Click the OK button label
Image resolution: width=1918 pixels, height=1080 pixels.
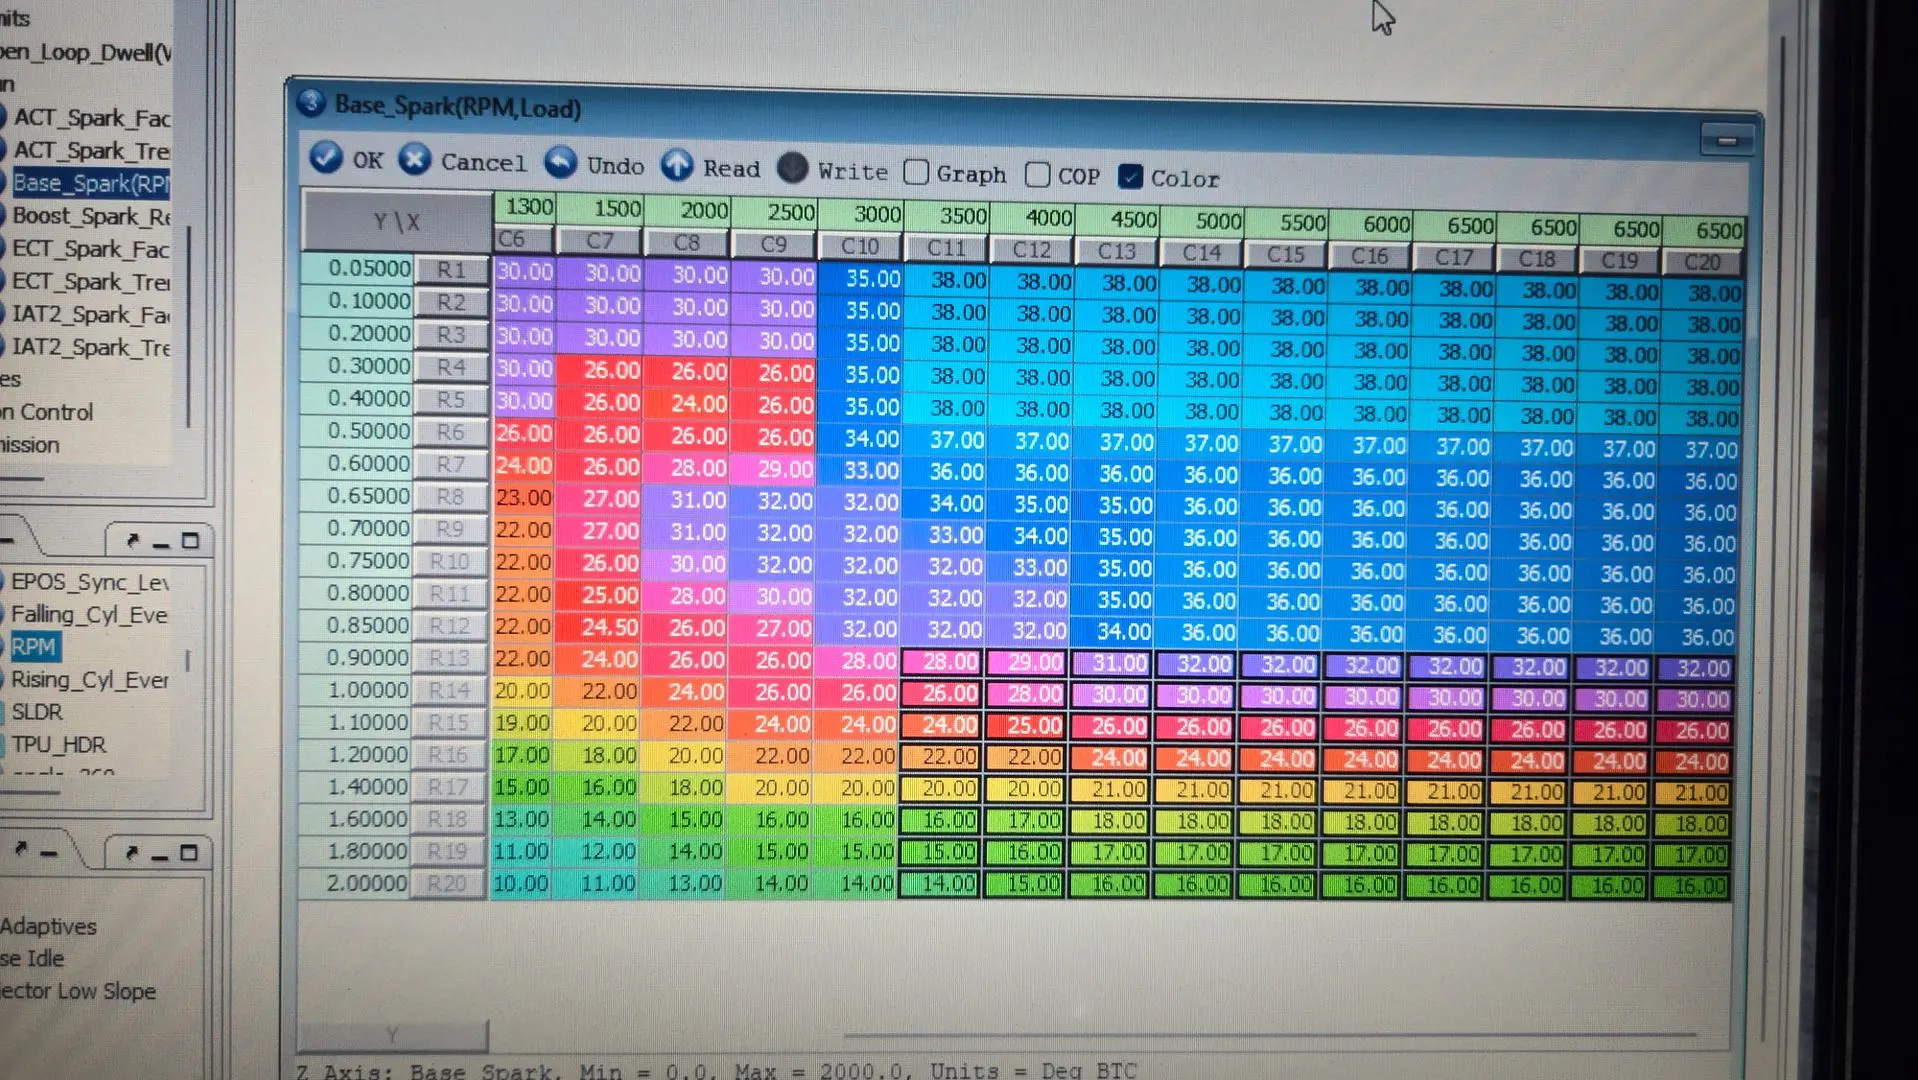coord(367,160)
